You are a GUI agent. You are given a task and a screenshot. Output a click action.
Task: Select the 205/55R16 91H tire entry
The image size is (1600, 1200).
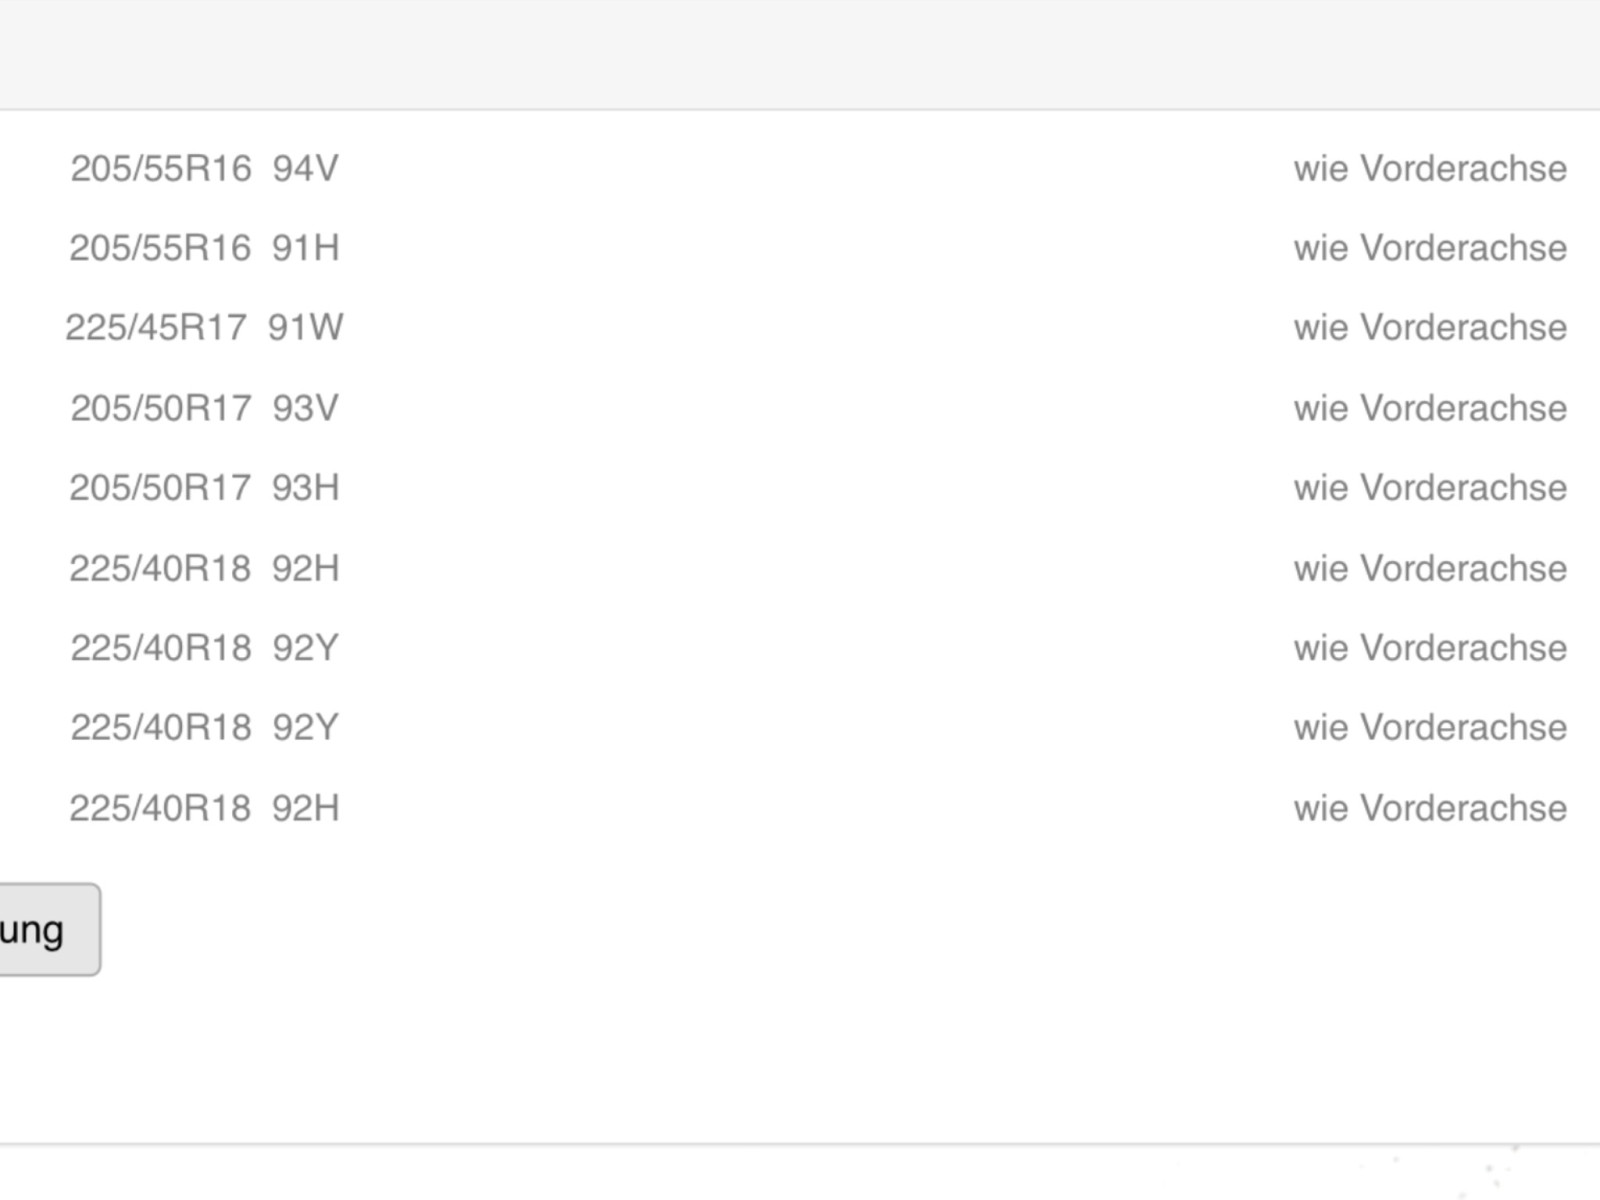coord(204,248)
